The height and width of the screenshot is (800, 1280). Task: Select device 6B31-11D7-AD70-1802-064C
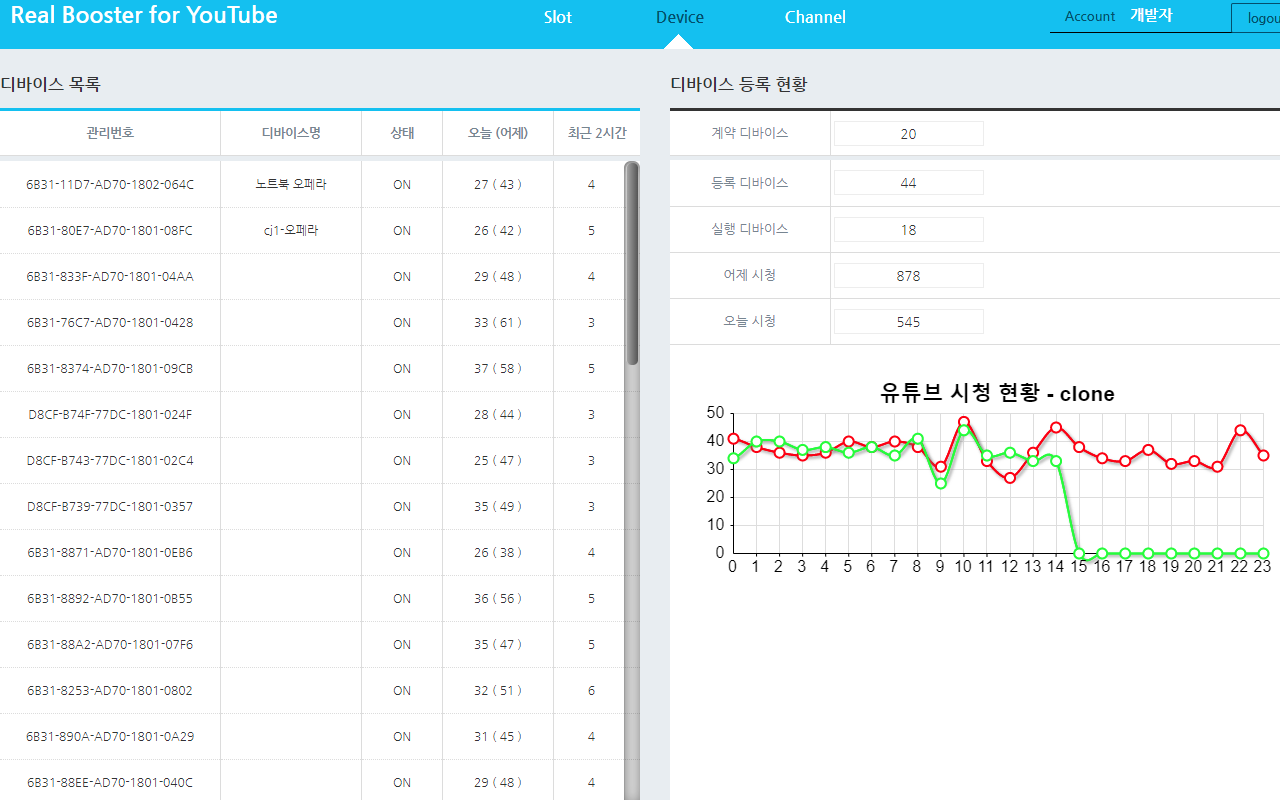tap(110, 185)
